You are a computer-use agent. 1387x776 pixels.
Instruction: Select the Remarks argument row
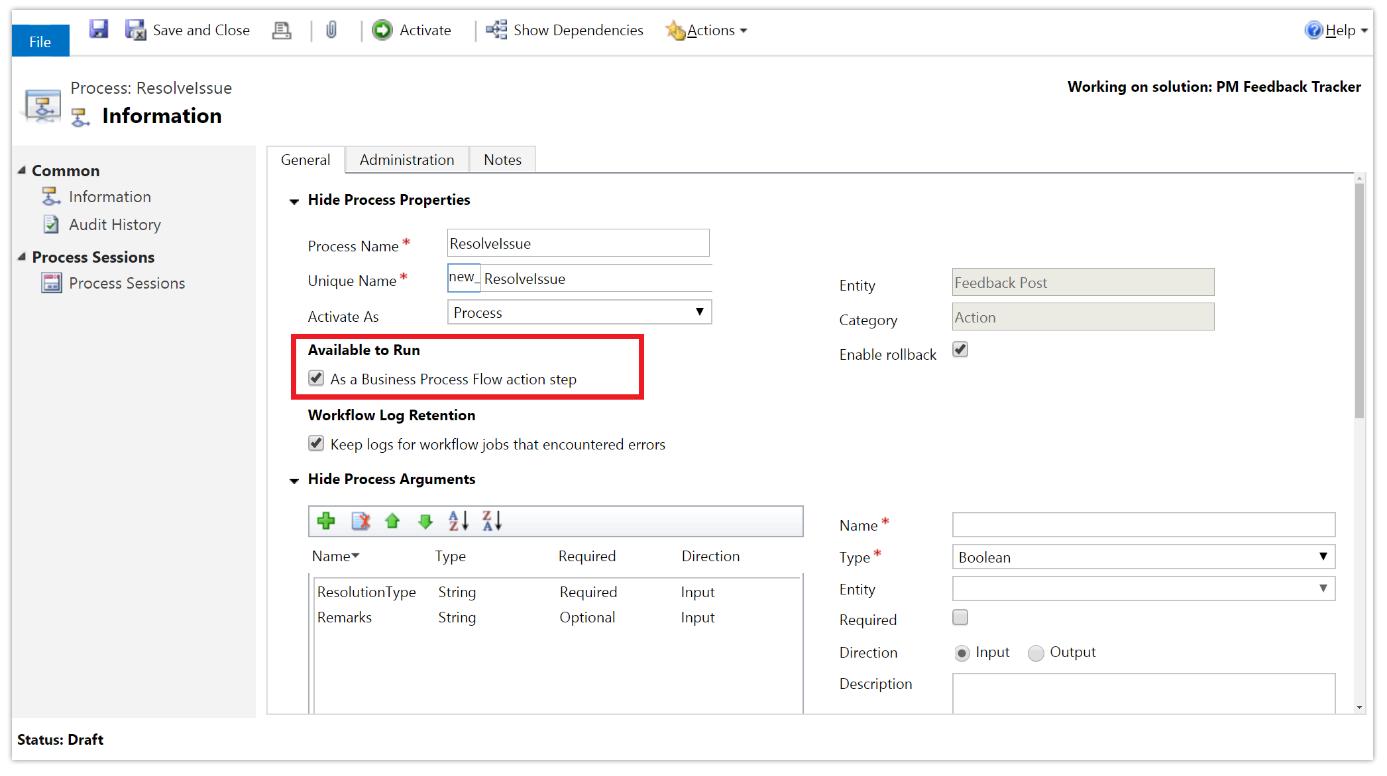point(557,618)
